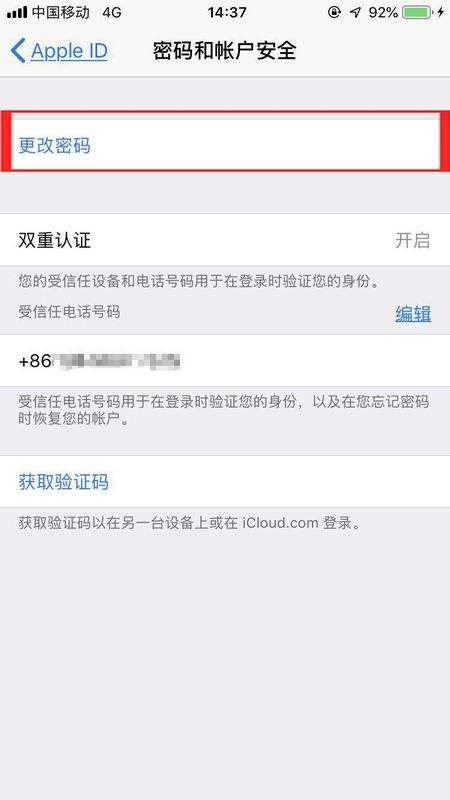450x800 pixels.
Task: Tap the location services arrow icon
Action: pos(355,12)
